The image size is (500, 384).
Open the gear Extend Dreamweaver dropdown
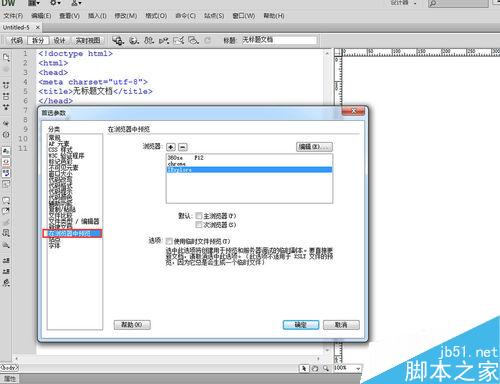(55, 3)
